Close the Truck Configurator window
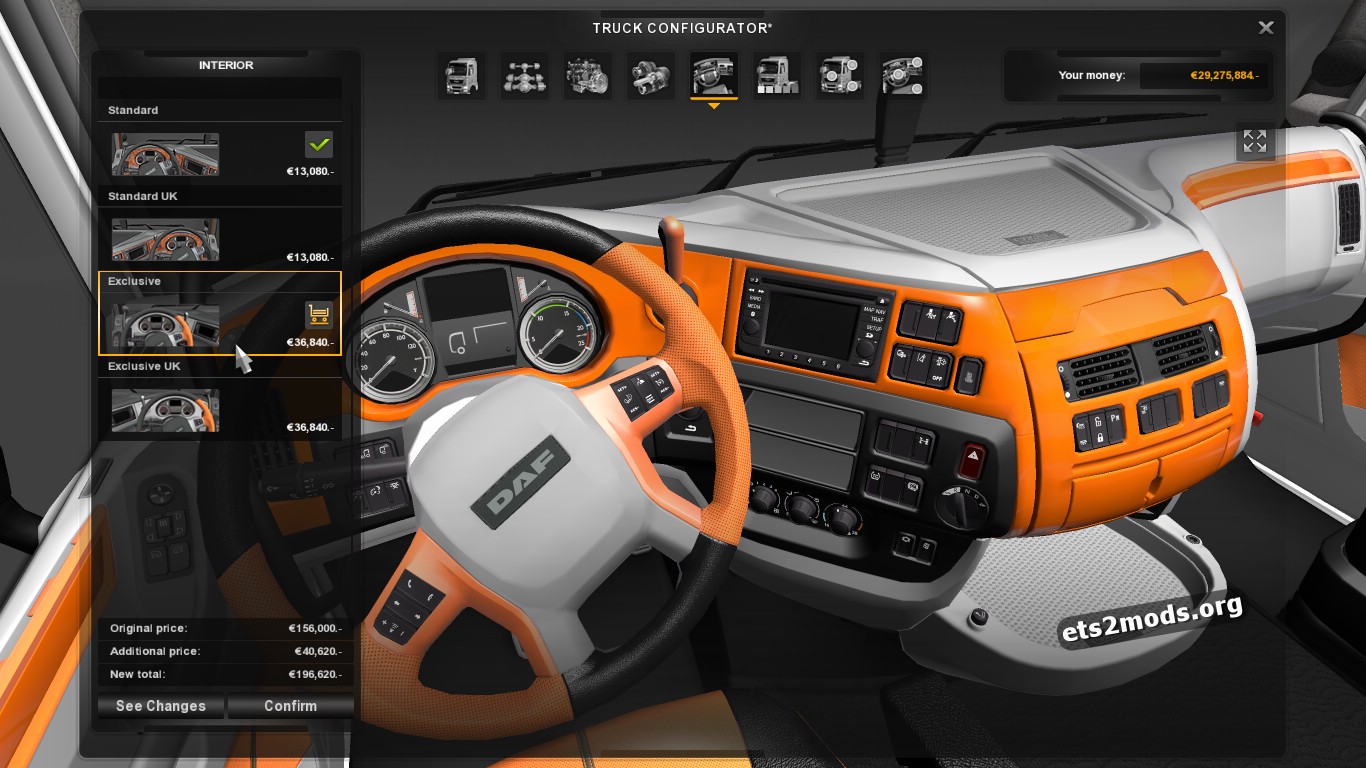Screen dimensions: 1366x768 [1266, 28]
